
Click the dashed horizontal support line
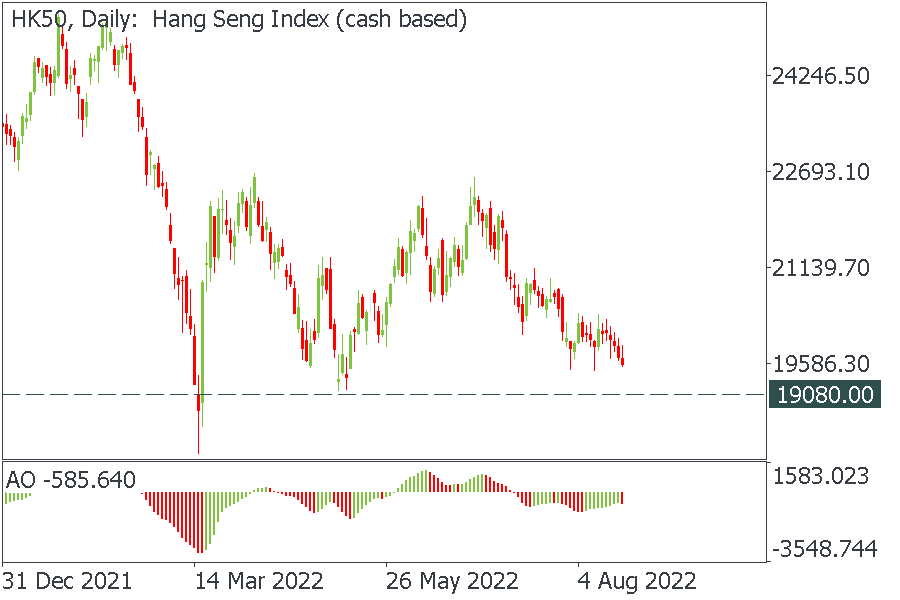[500, 394]
